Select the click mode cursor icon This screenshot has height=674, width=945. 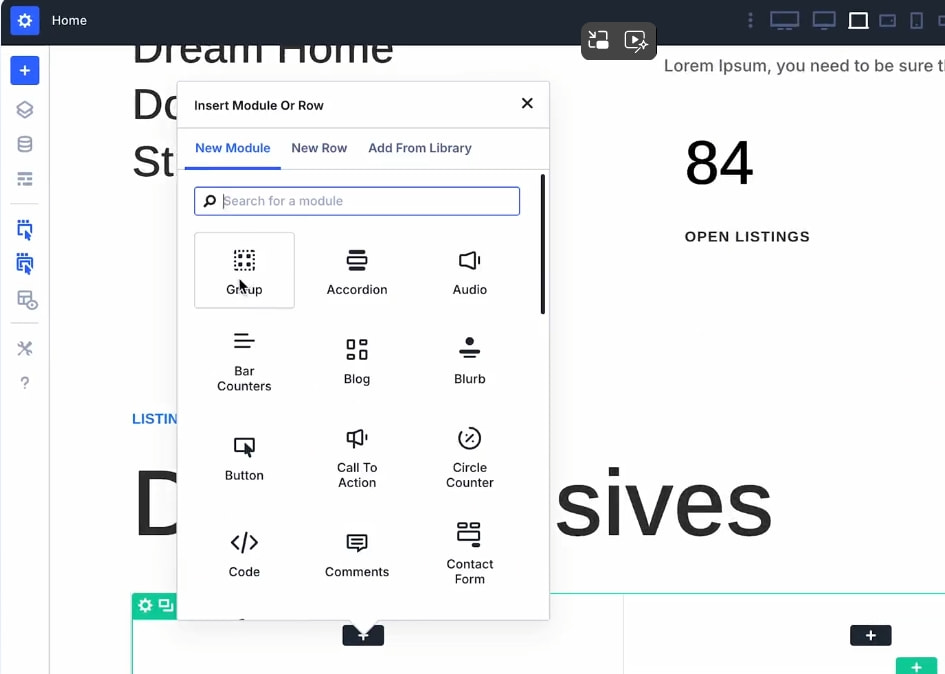coord(25,230)
